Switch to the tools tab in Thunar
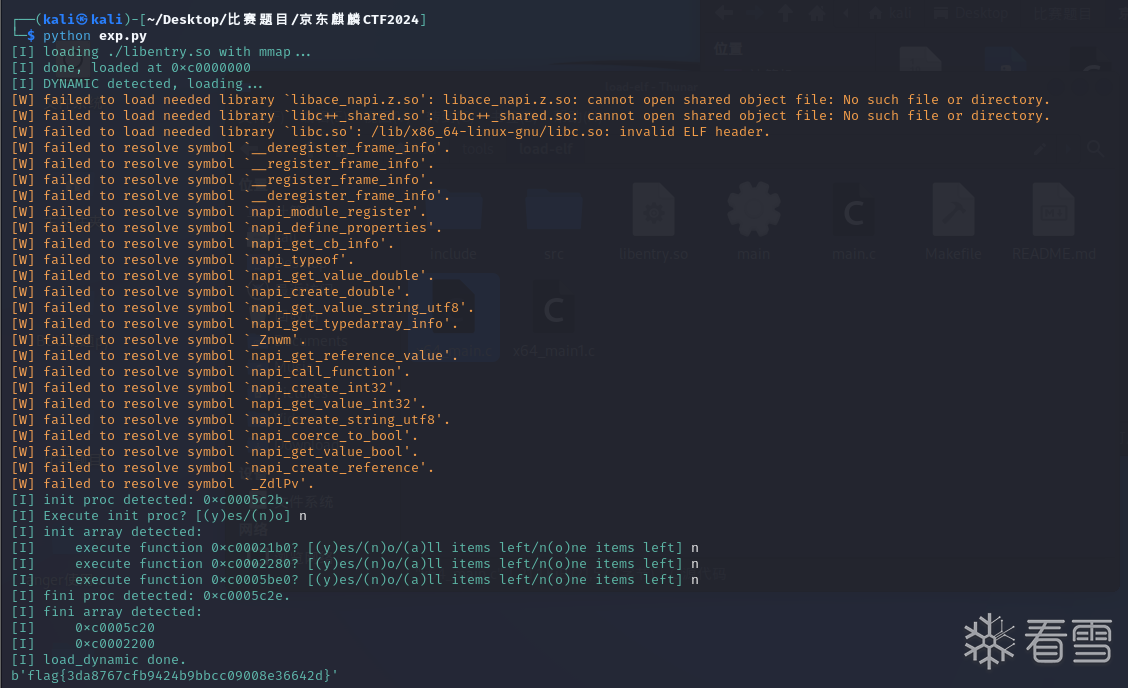 478,149
